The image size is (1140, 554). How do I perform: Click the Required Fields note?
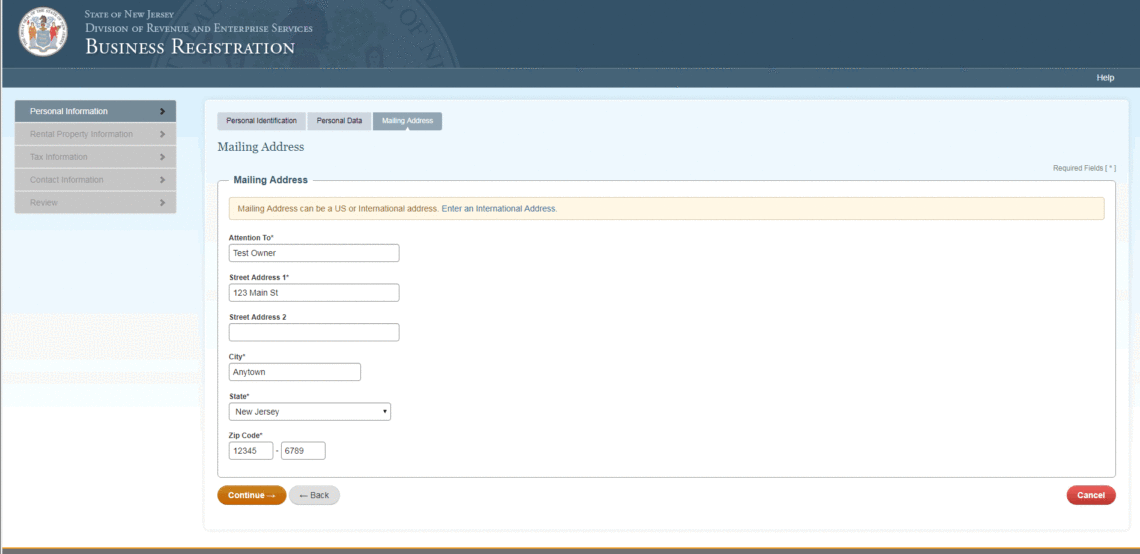[1084, 168]
